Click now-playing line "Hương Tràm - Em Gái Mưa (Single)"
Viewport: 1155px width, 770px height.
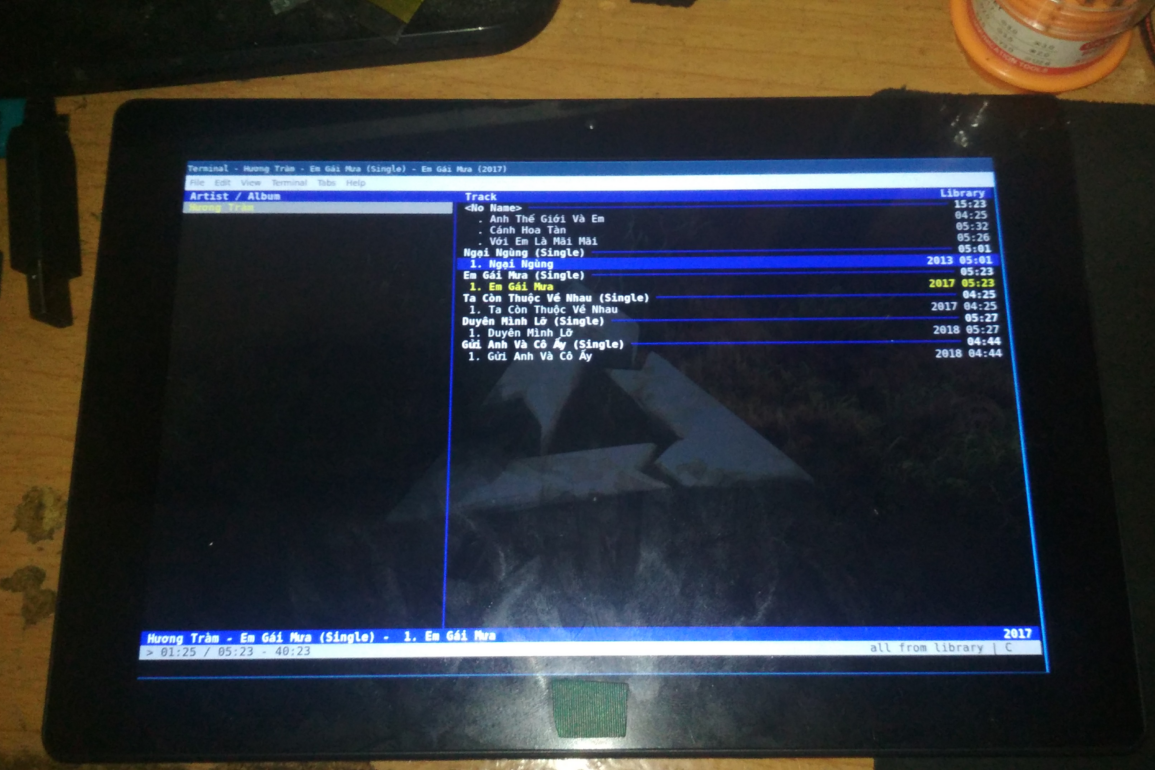pyautogui.click(x=261, y=637)
